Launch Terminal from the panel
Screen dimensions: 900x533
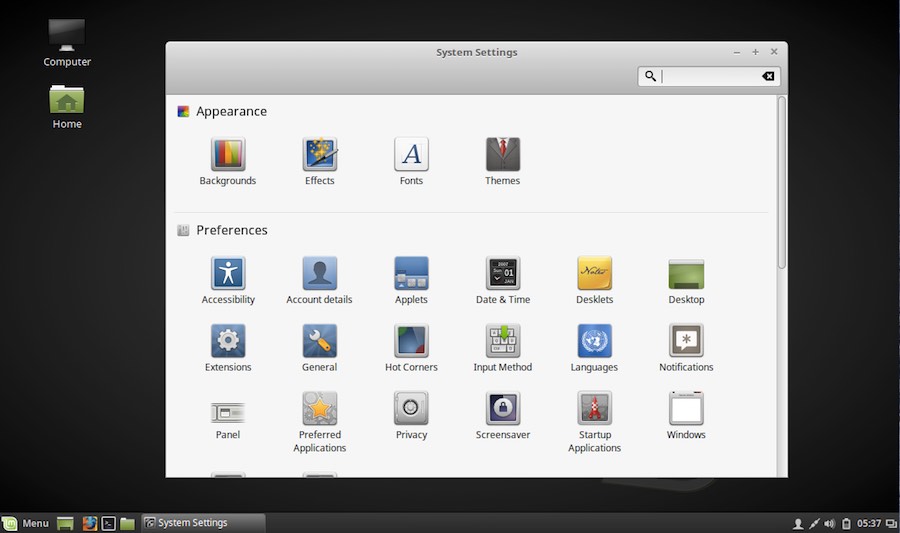pyautogui.click(x=108, y=523)
